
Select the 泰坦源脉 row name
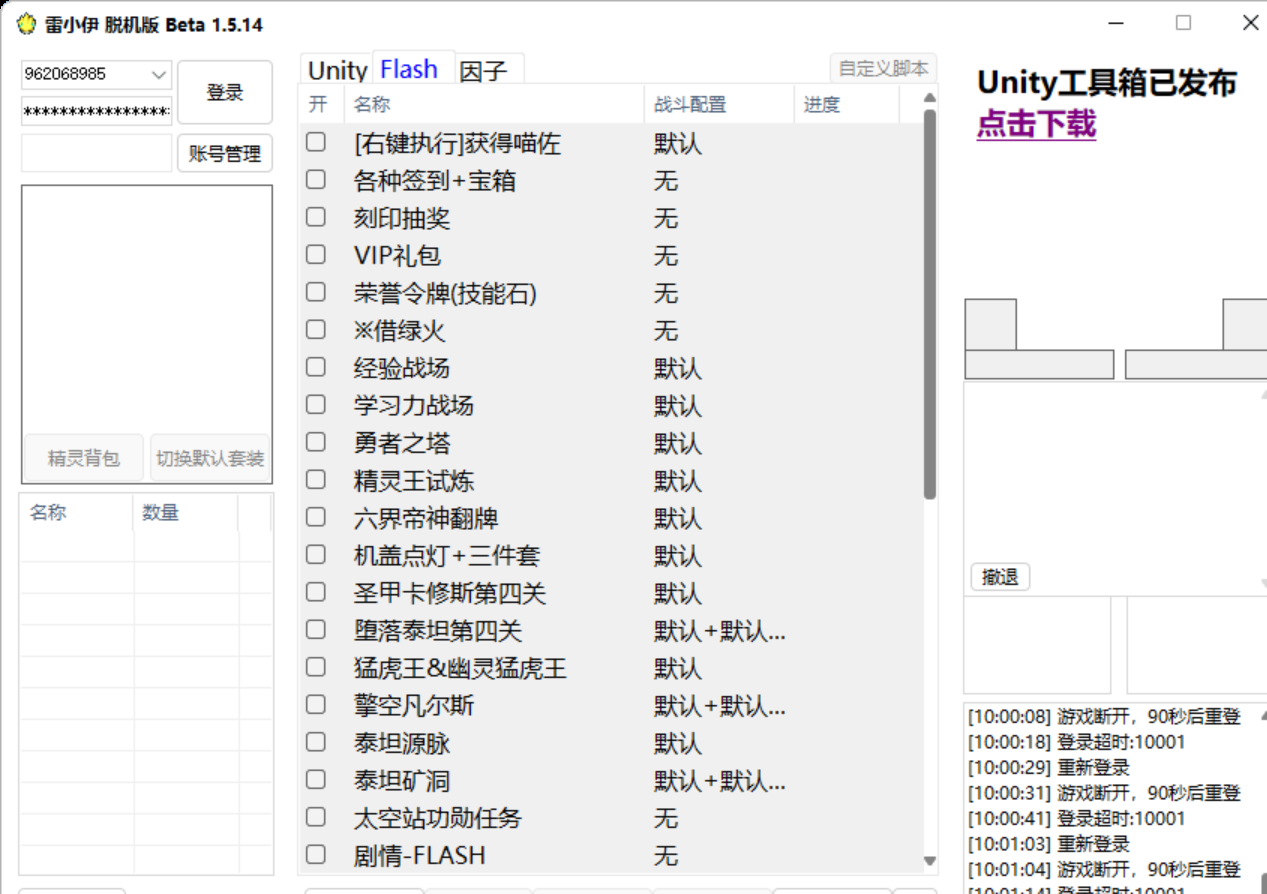click(402, 744)
